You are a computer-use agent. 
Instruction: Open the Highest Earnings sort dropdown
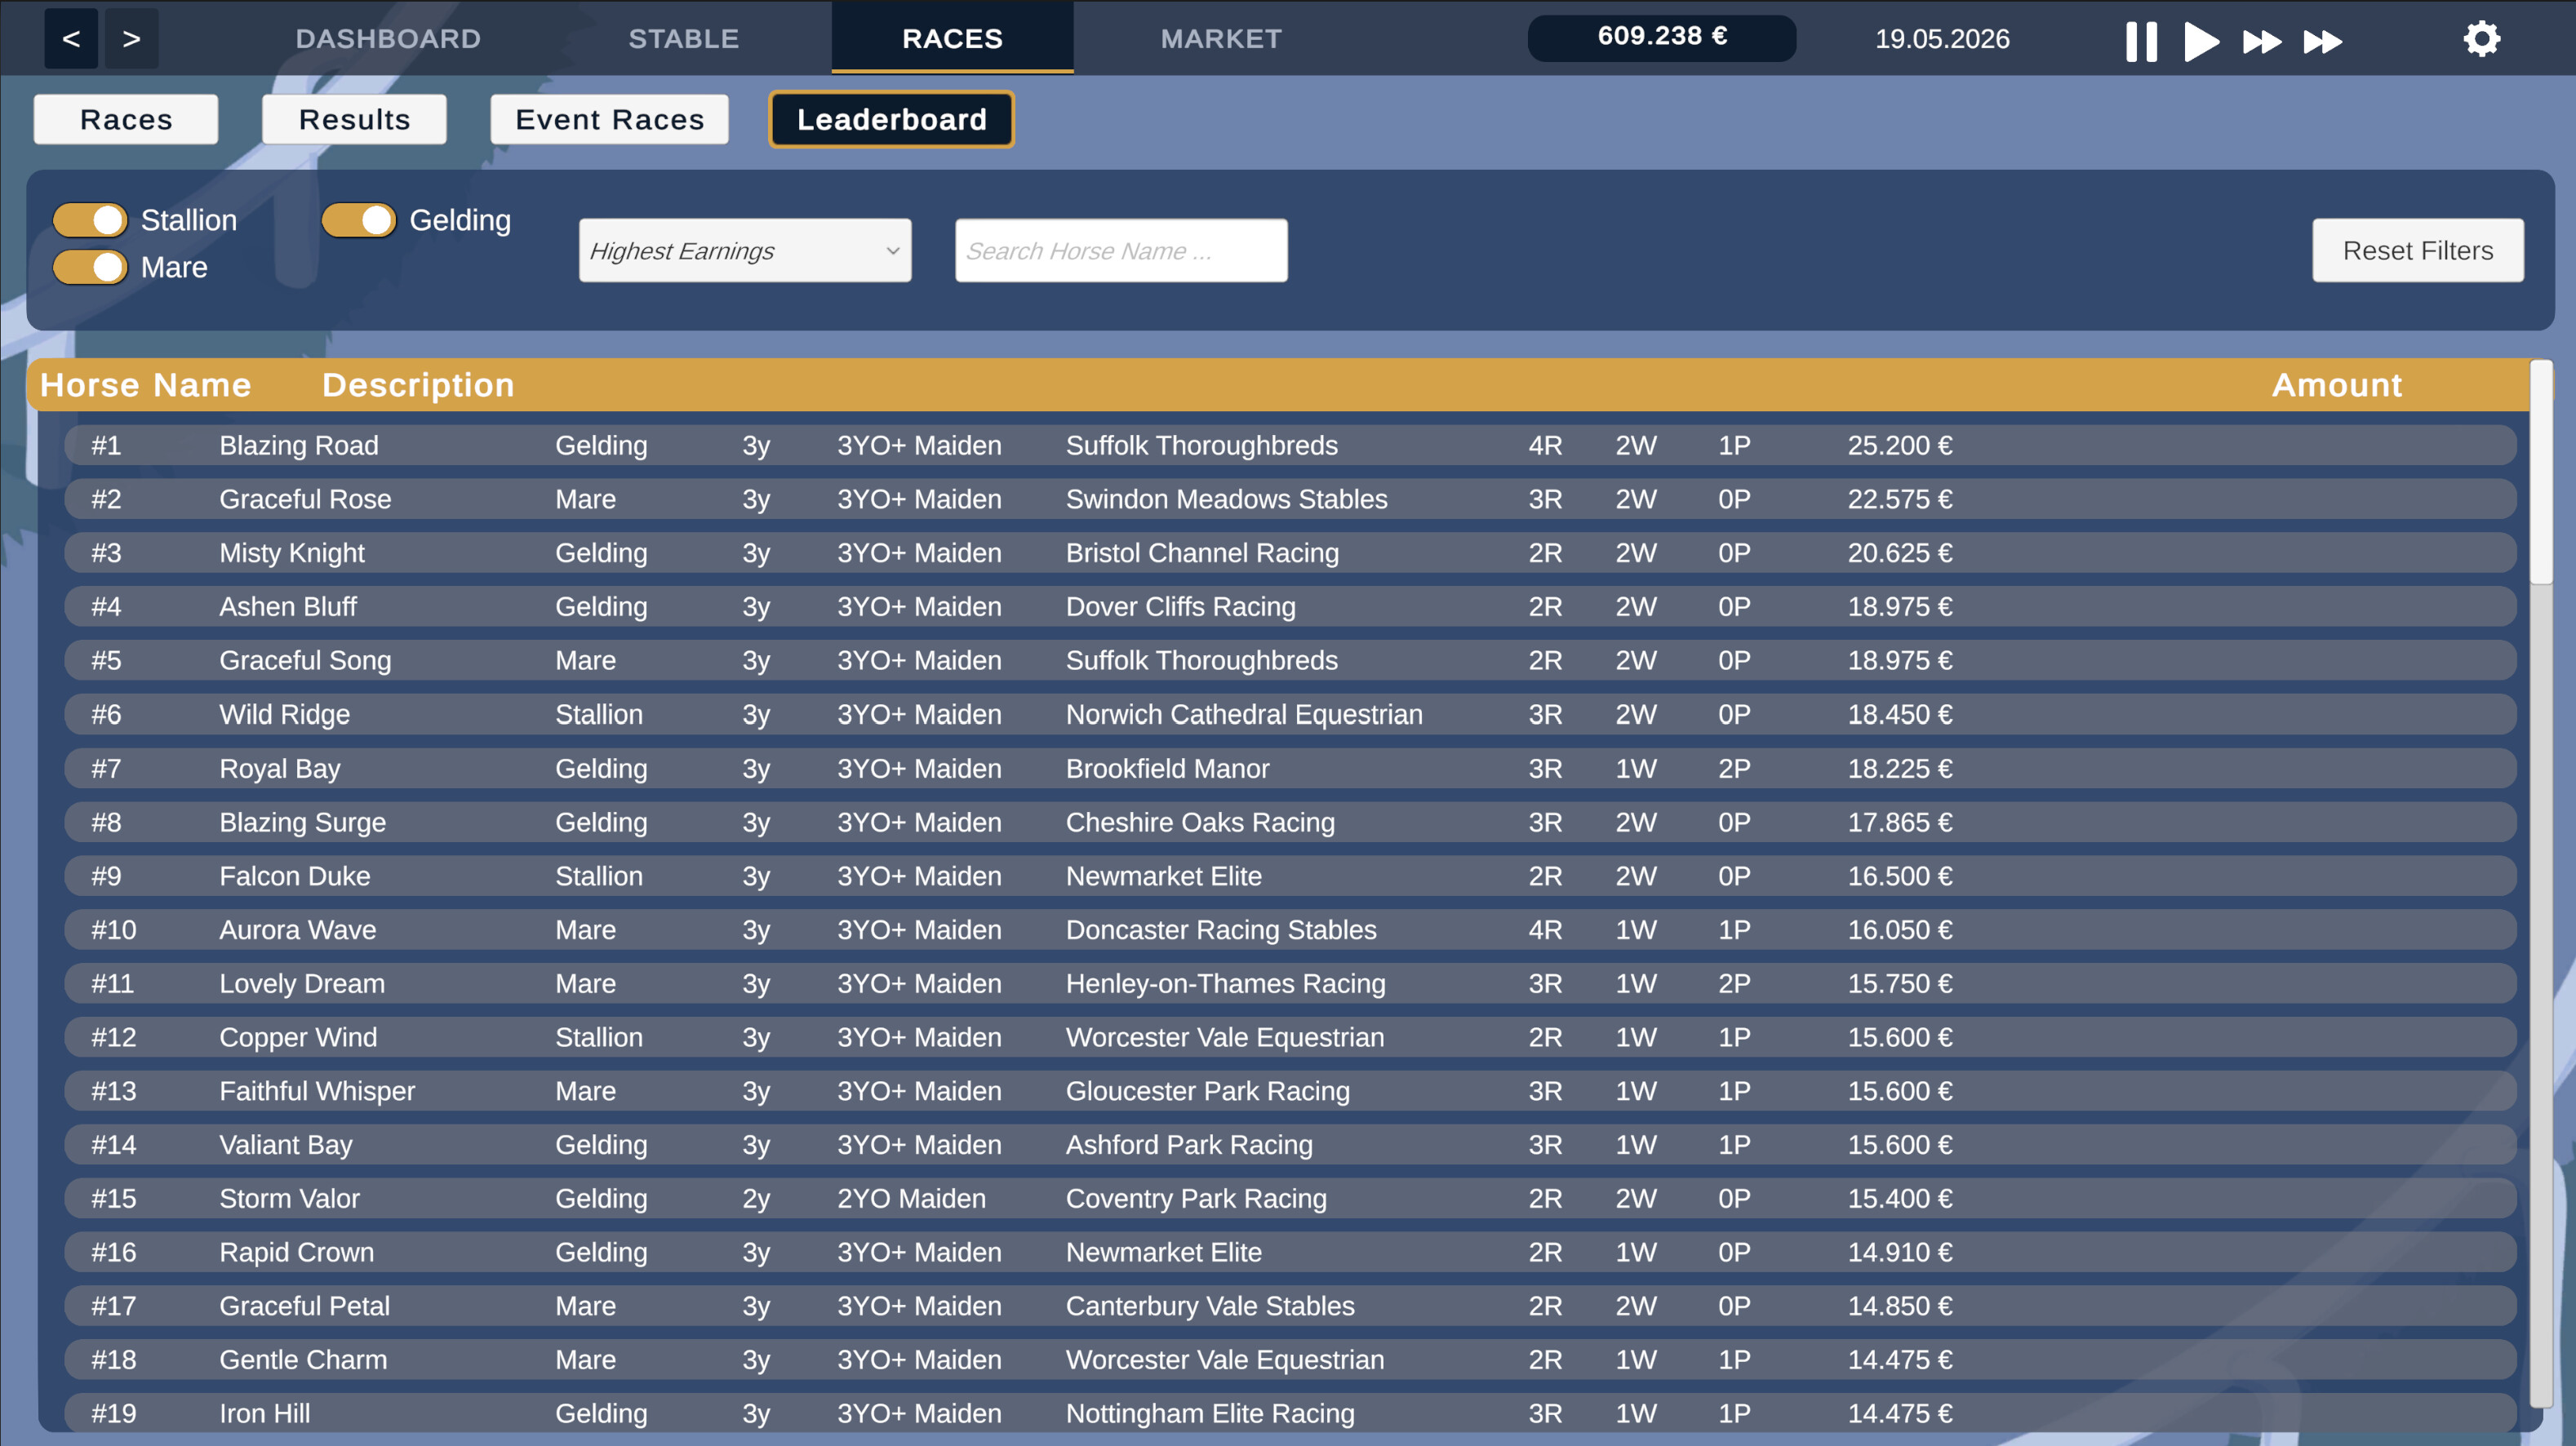[x=744, y=250]
